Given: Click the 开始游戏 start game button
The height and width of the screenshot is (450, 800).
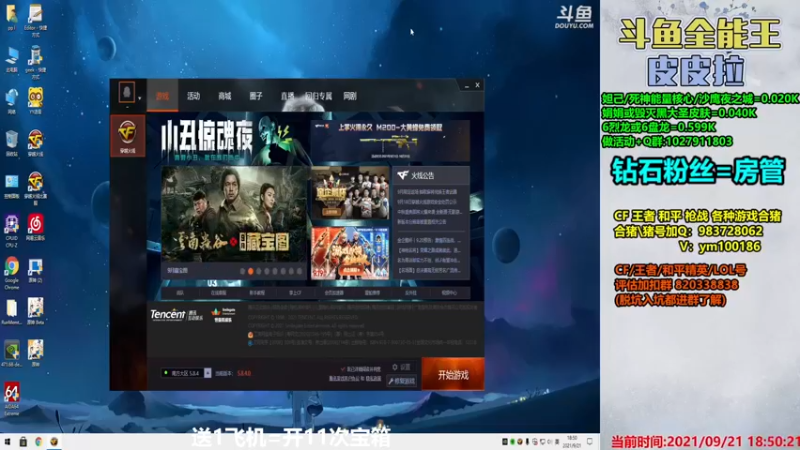Looking at the screenshot, I should coord(453,375).
